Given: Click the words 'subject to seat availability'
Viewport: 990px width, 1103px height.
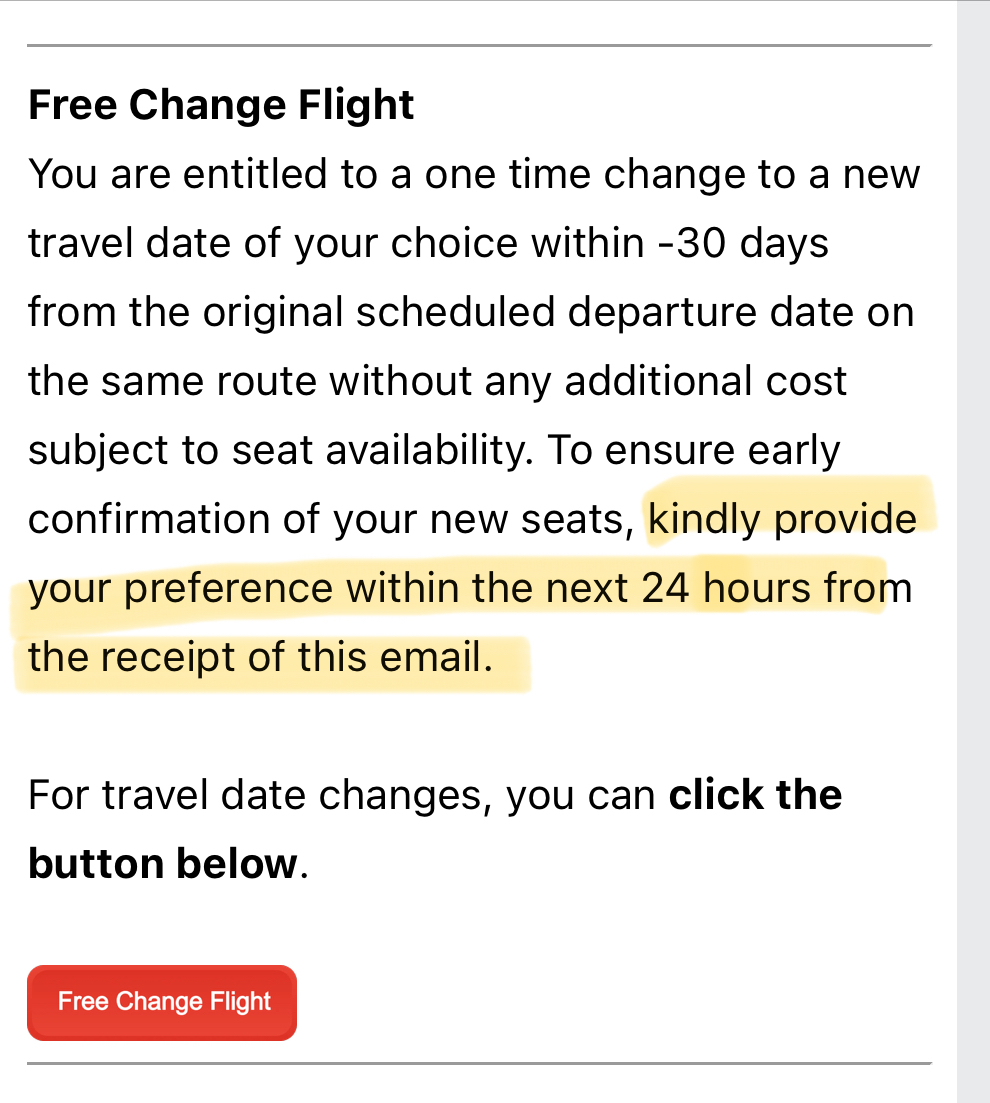Looking at the screenshot, I should pos(281,451).
